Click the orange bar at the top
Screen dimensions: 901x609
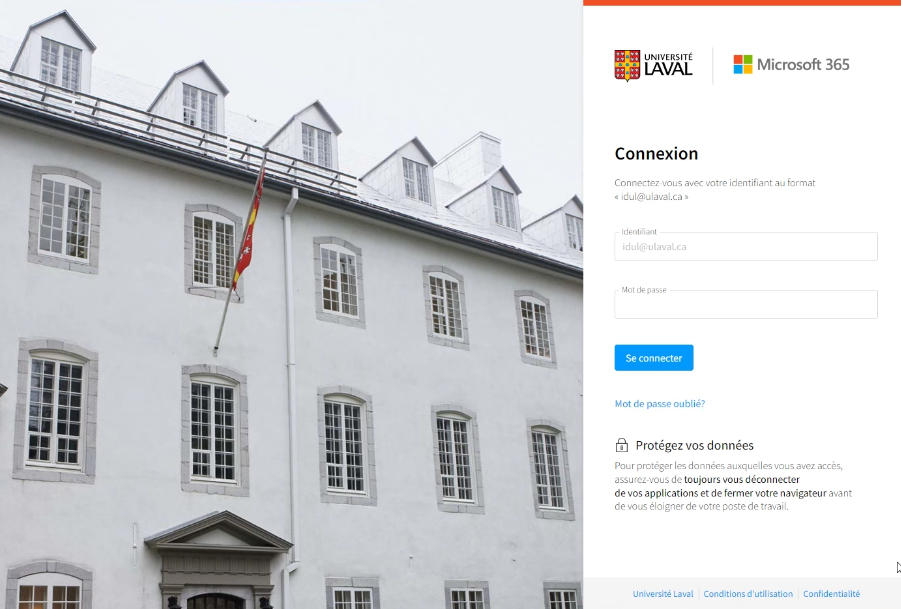pyautogui.click(x=742, y=3)
